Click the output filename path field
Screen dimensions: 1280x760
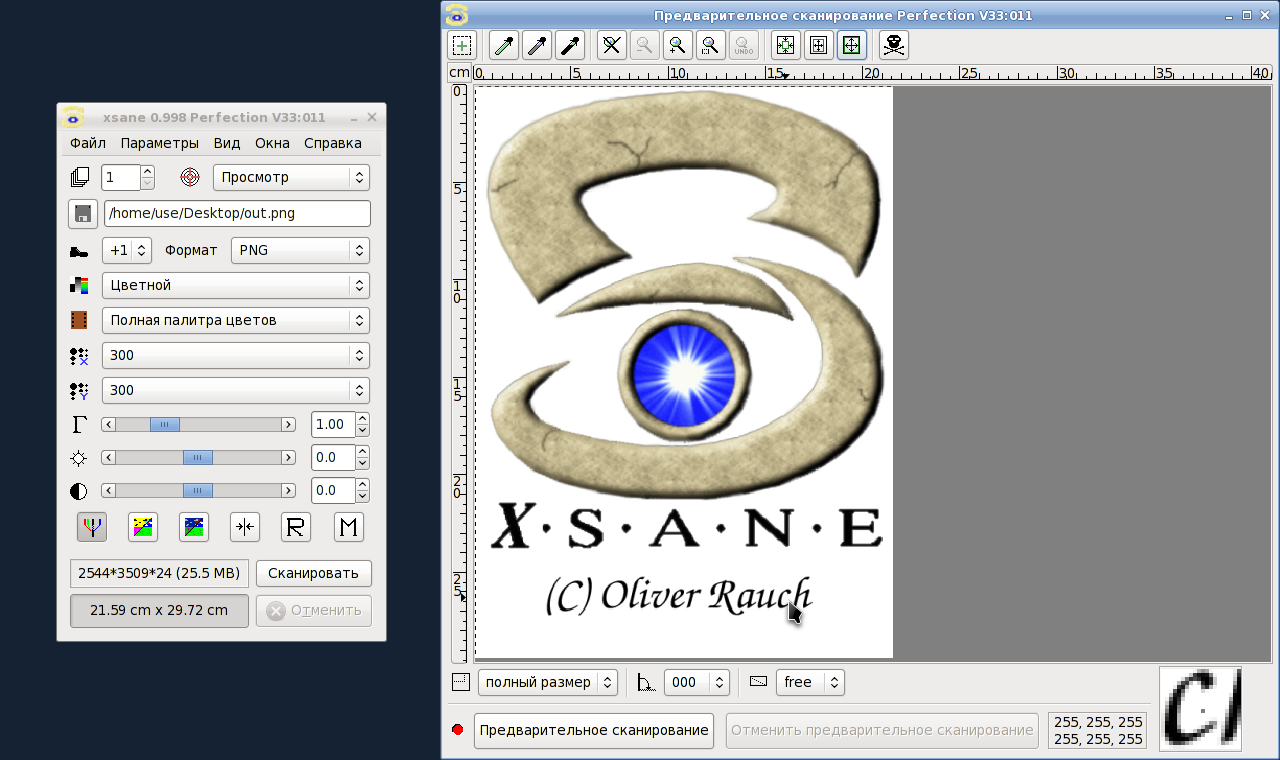[237, 213]
